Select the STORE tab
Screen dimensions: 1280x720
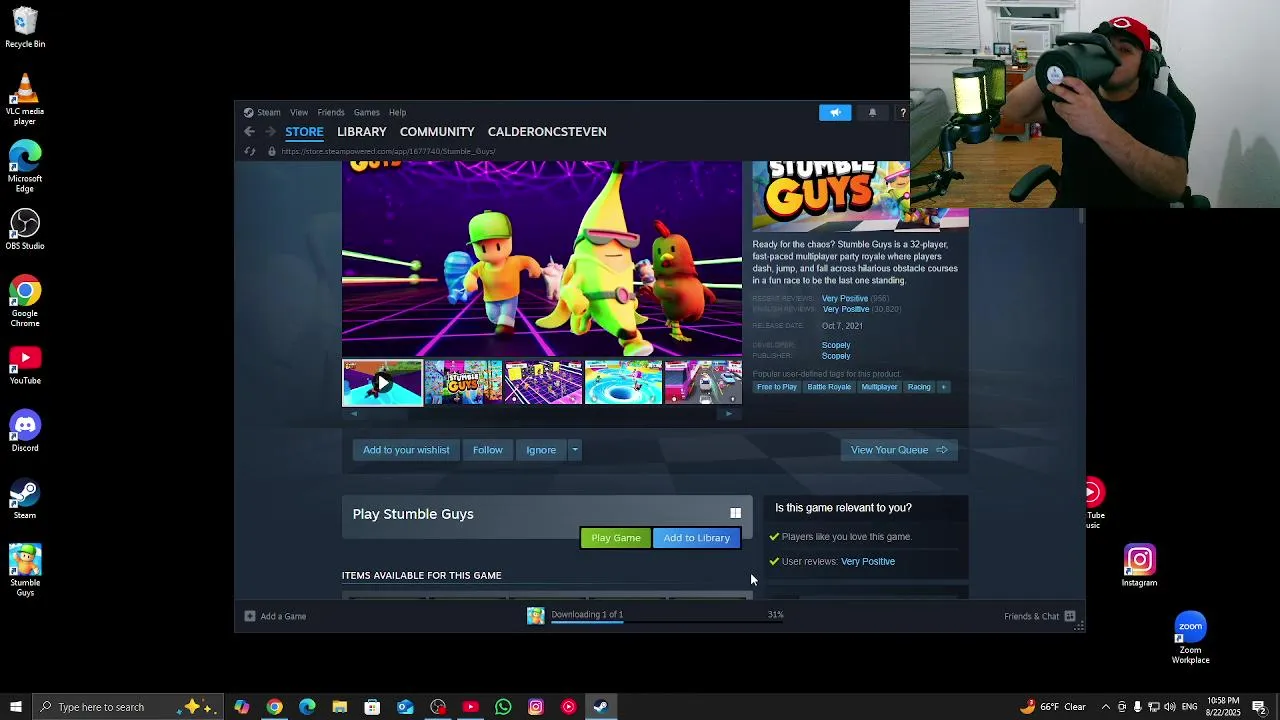click(304, 132)
